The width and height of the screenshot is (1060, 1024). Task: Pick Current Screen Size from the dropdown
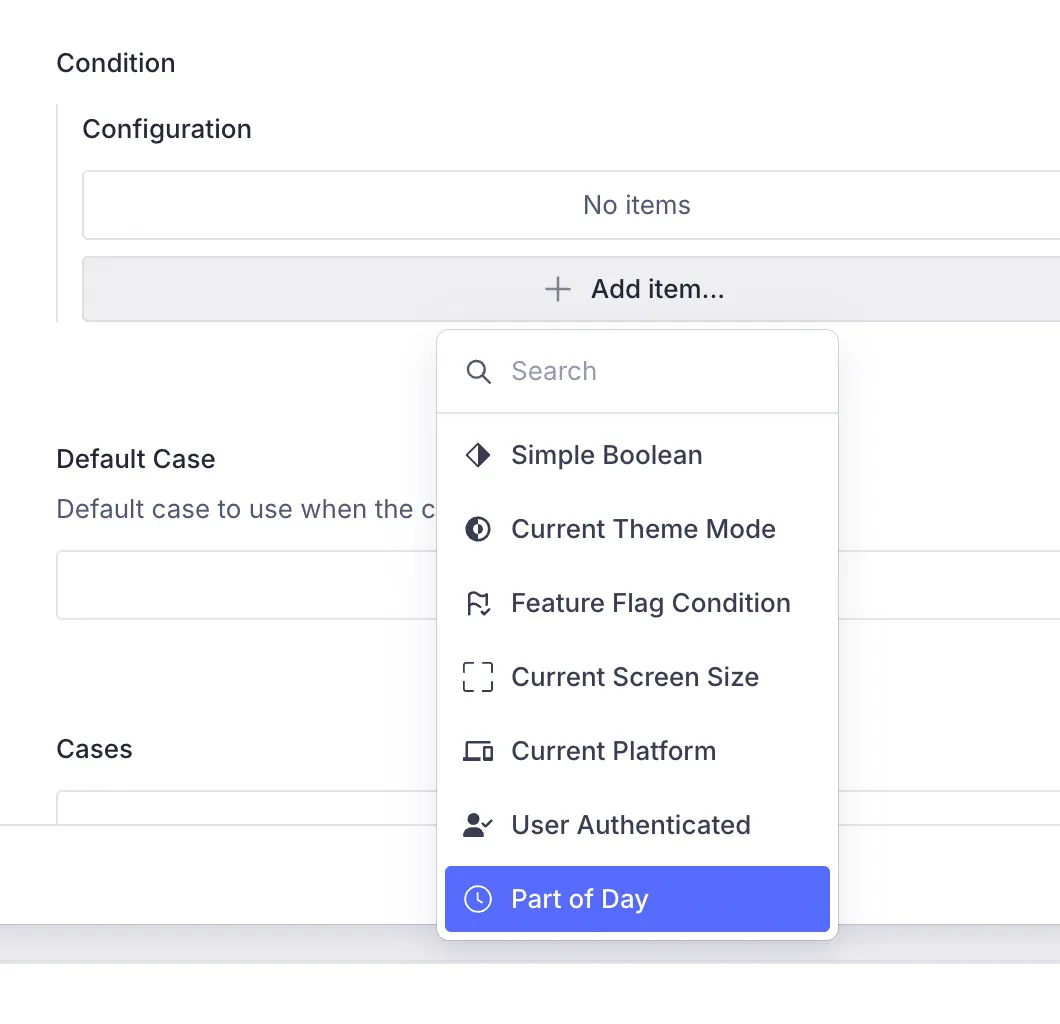tap(634, 677)
